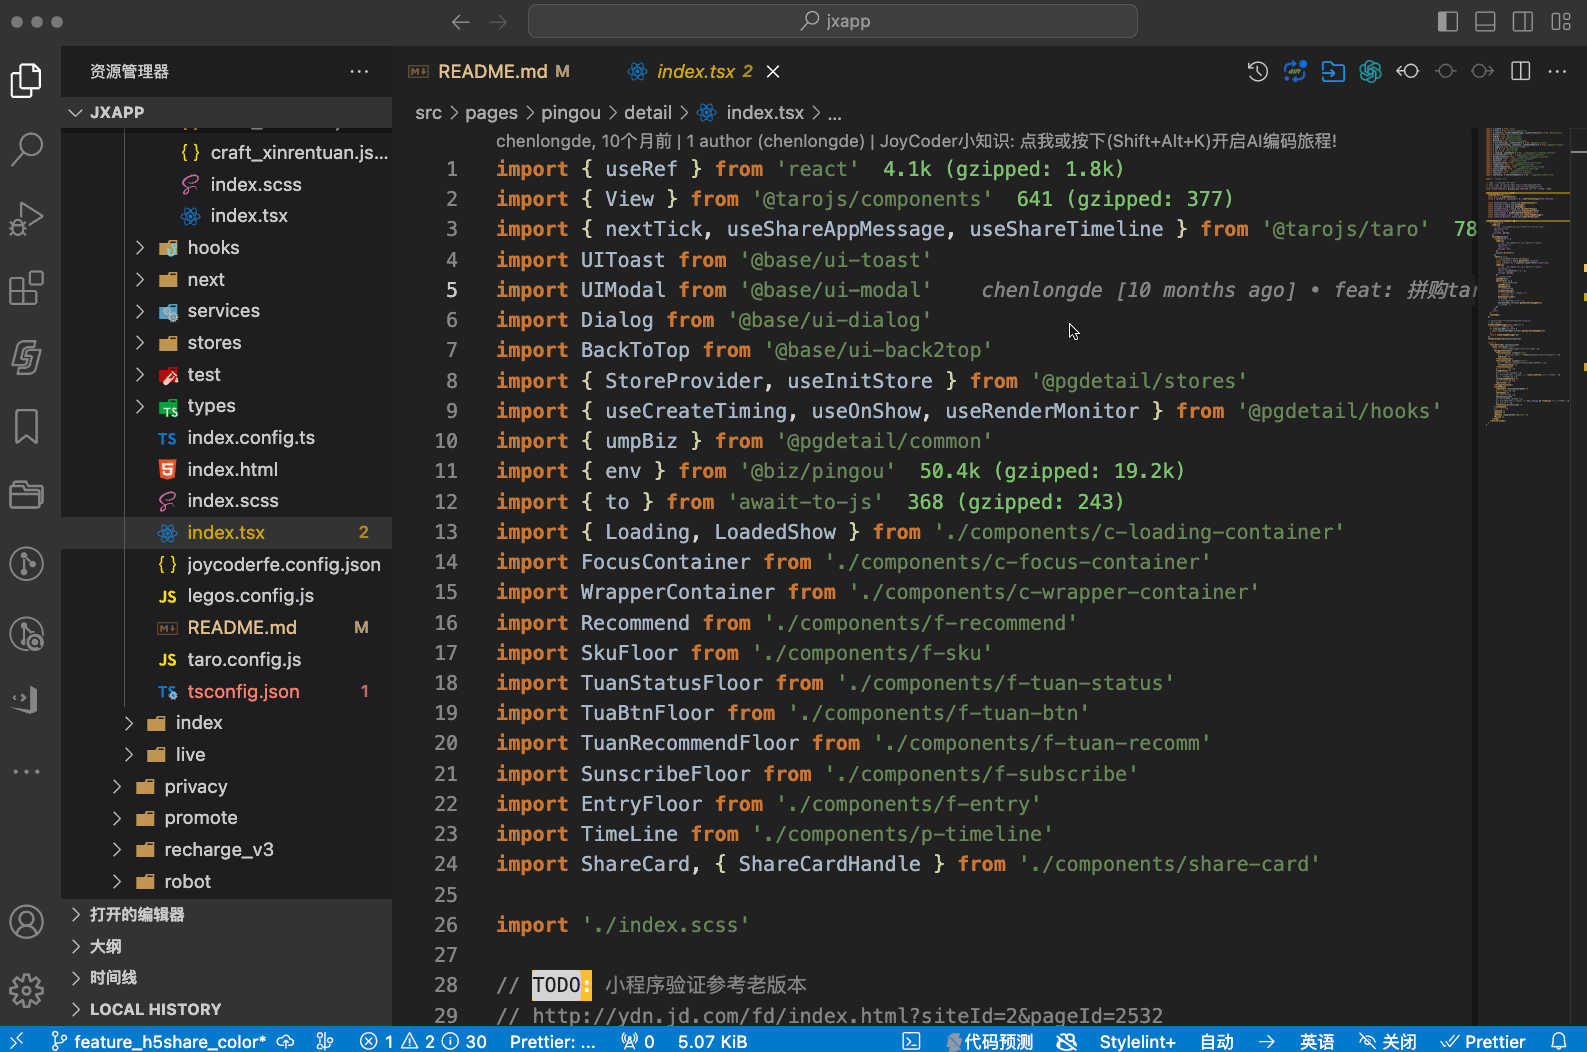Expand the 时间线 section
The width and height of the screenshot is (1587, 1052).
pyautogui.click(x=227, y=977)
